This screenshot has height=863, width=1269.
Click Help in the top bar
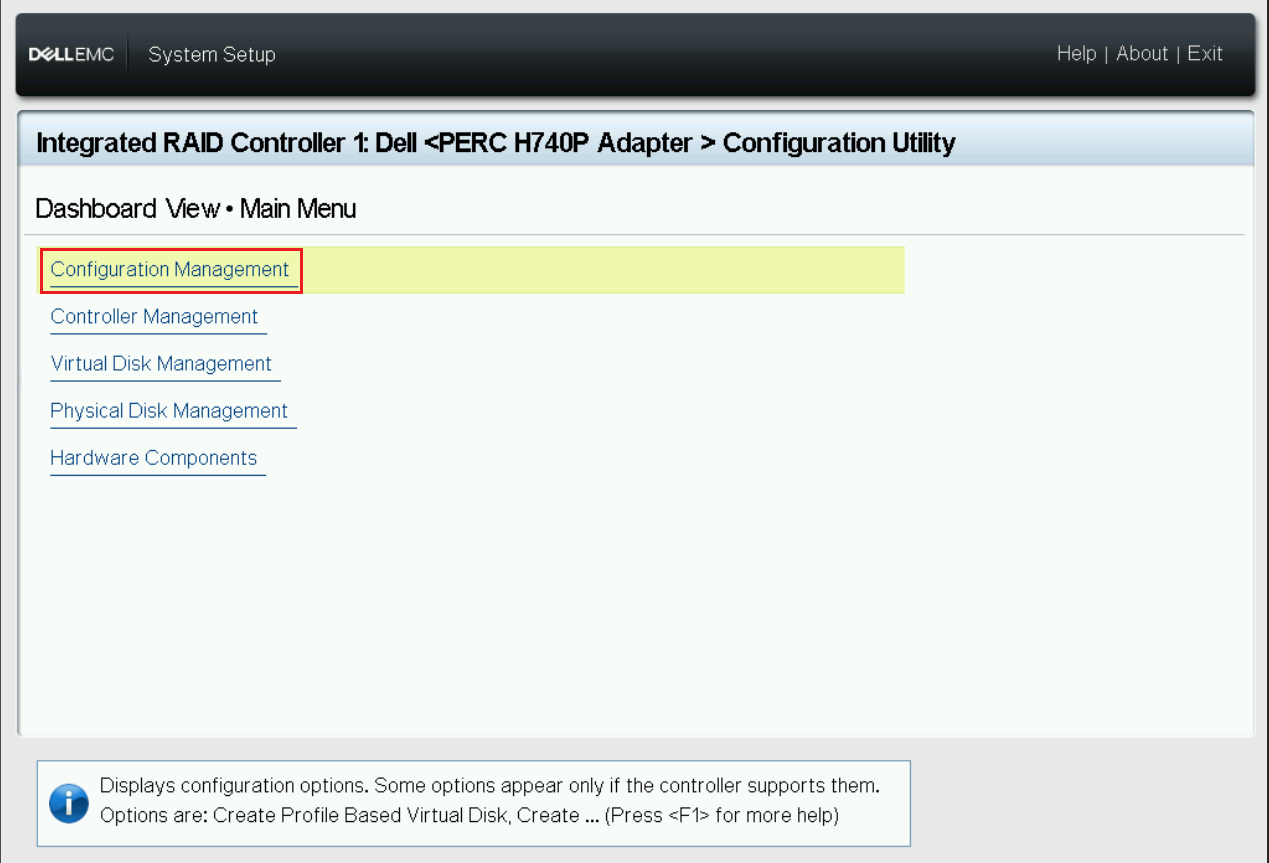pyautogui.click(x=1076, y=54)
